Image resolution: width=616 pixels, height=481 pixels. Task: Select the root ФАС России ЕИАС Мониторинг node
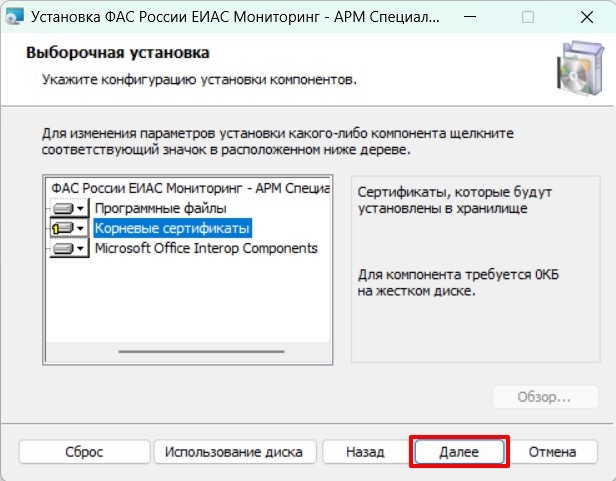(x=191, y=188)
